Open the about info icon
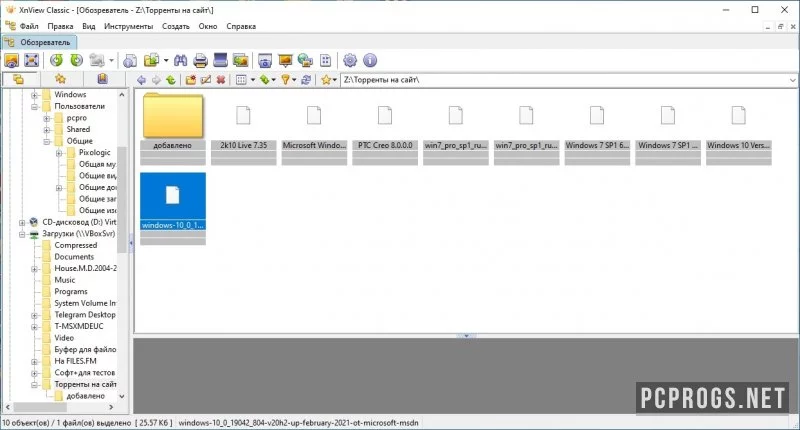 pos(370,61)
